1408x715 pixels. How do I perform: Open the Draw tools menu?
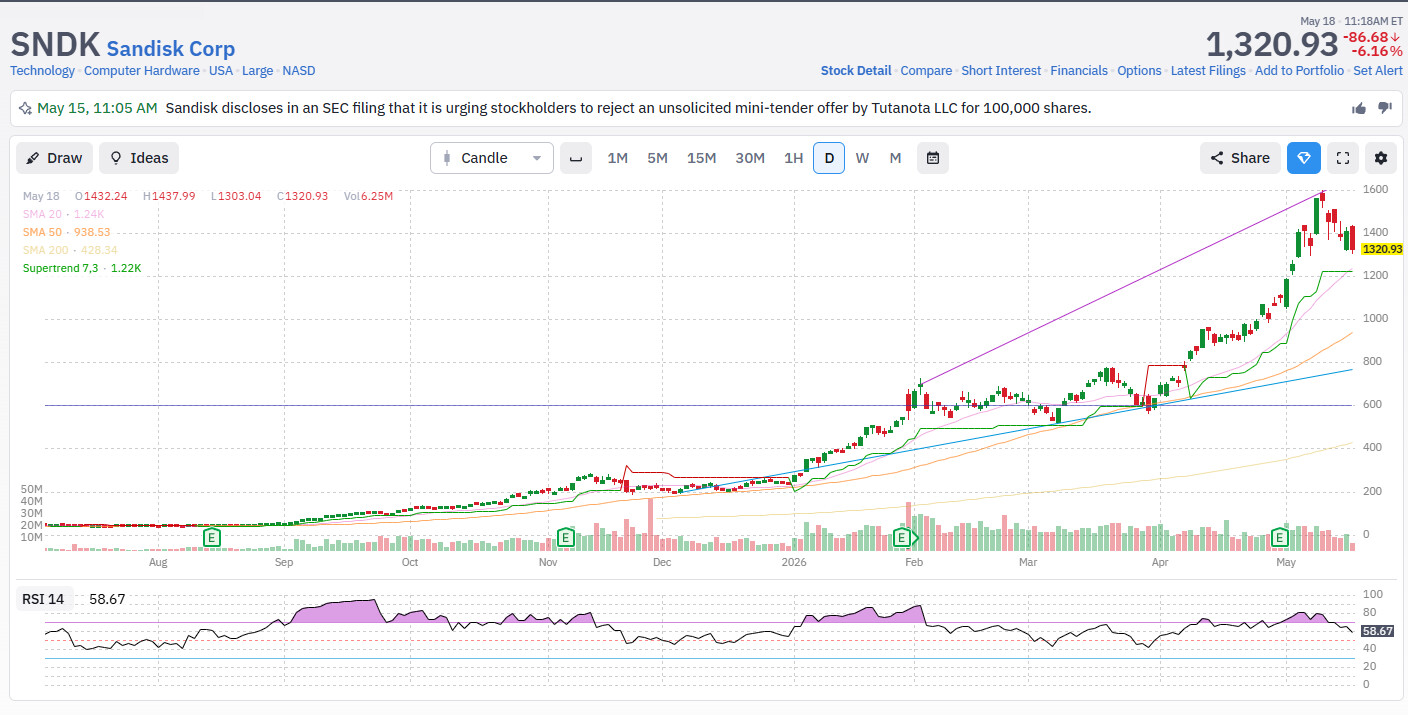(x=55, y=158)
